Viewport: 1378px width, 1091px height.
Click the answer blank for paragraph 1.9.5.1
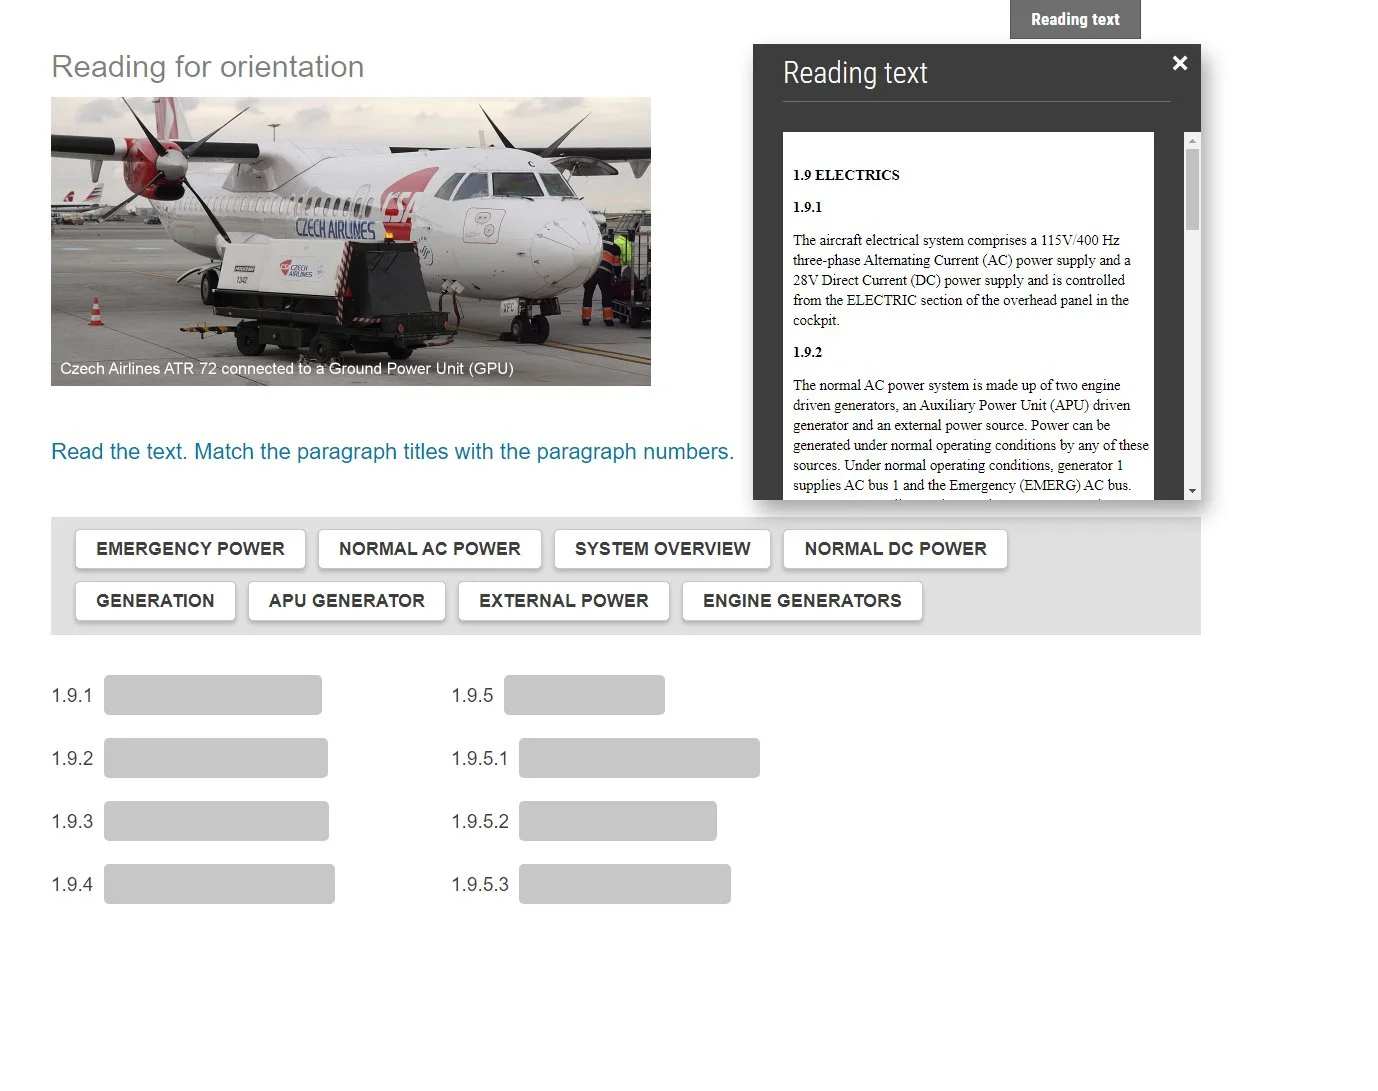tap(639, 757)
